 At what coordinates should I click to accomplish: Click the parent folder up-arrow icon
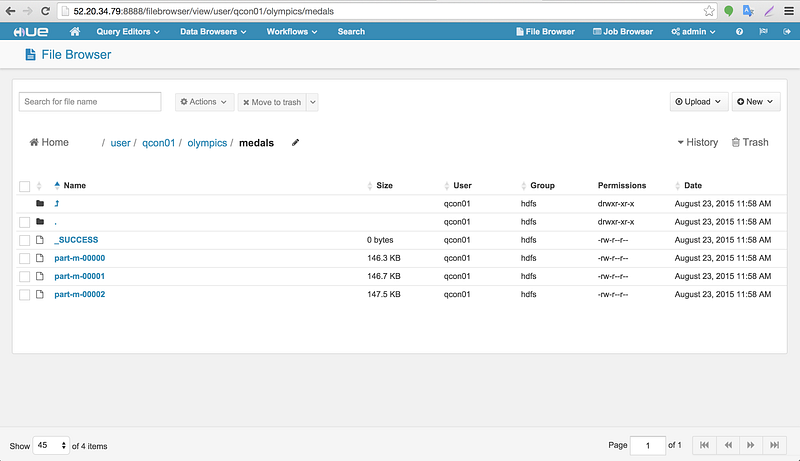click(x=57, y=203)
